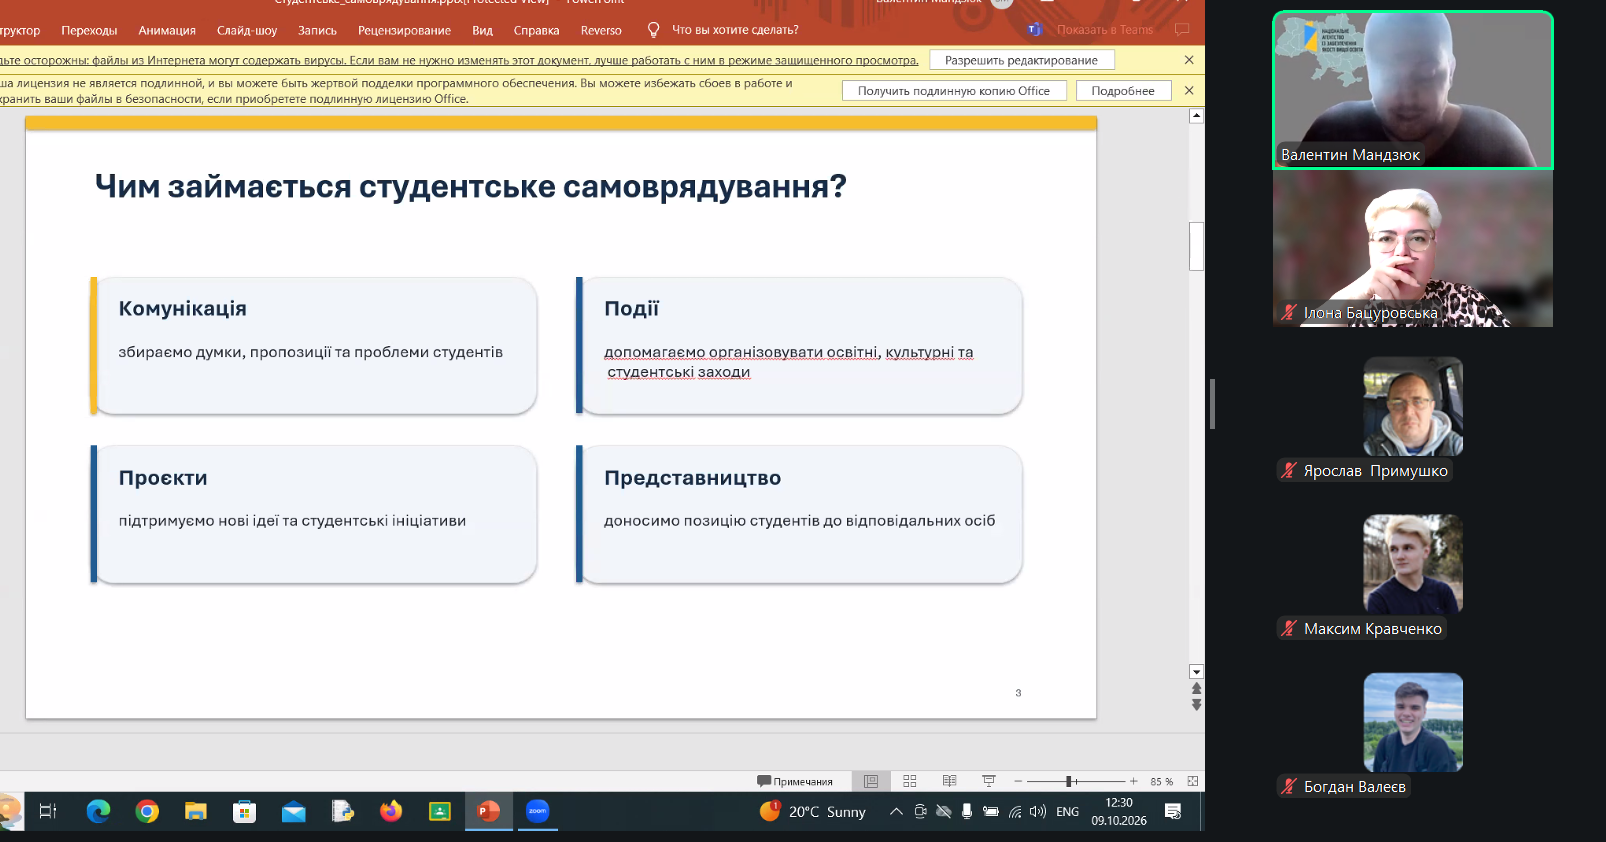The width and height of the screenshot is (1606, 842).
Task: Switch to the Слайд-шоу tab
Action: tap(247, 30)
